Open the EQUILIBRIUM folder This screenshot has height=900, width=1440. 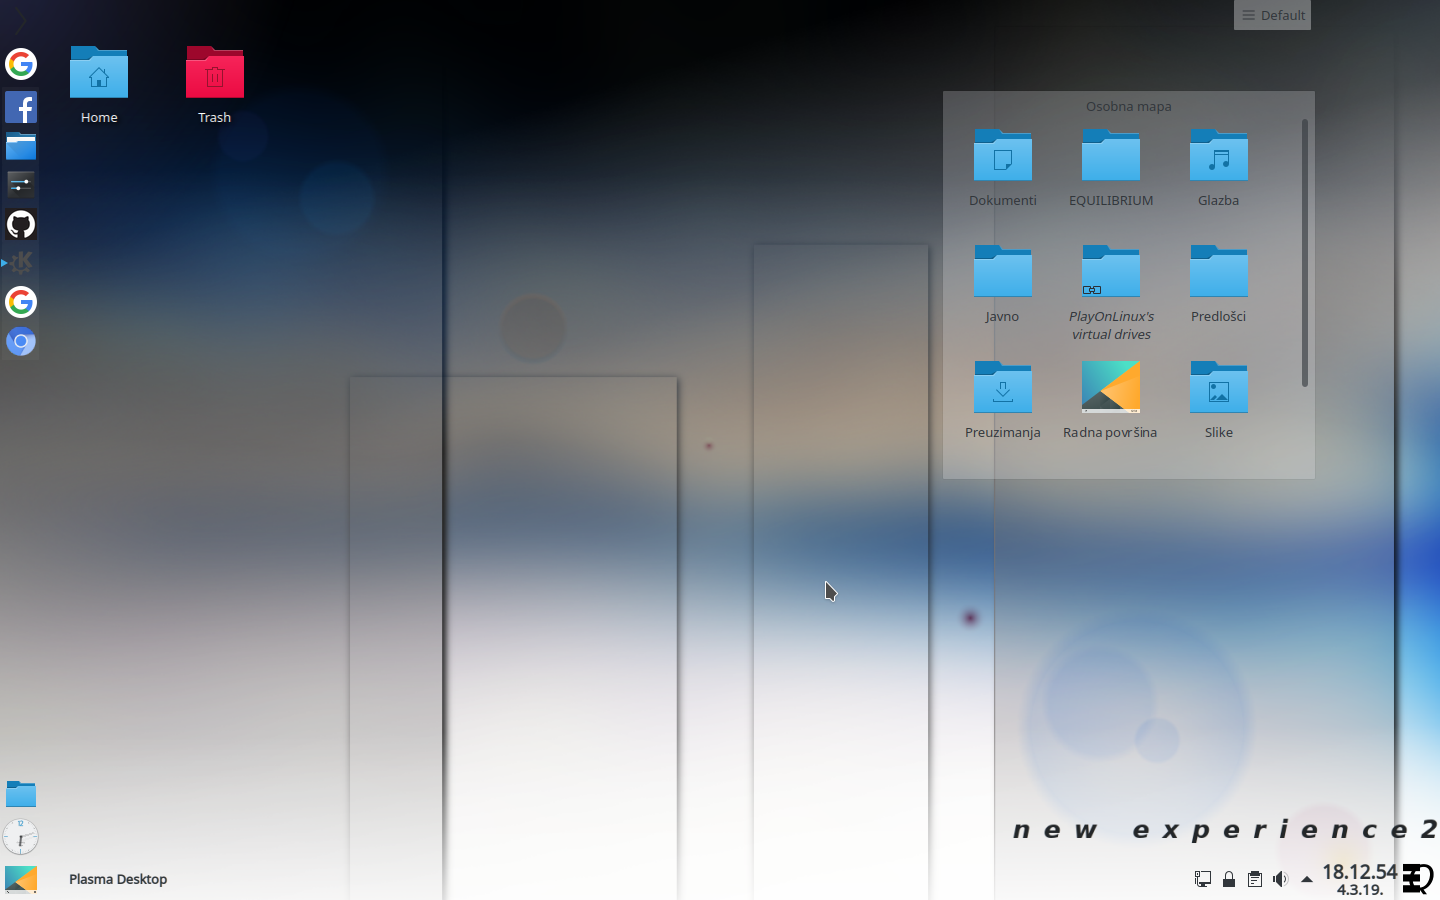[x=1111, y=168]
